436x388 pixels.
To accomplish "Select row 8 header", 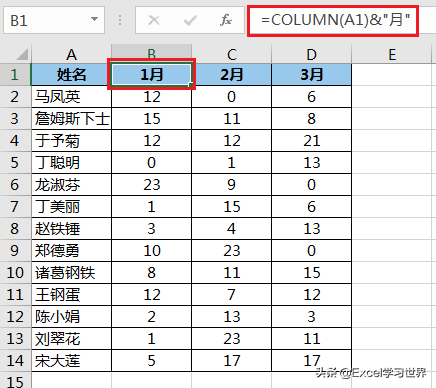I will 15,229.
